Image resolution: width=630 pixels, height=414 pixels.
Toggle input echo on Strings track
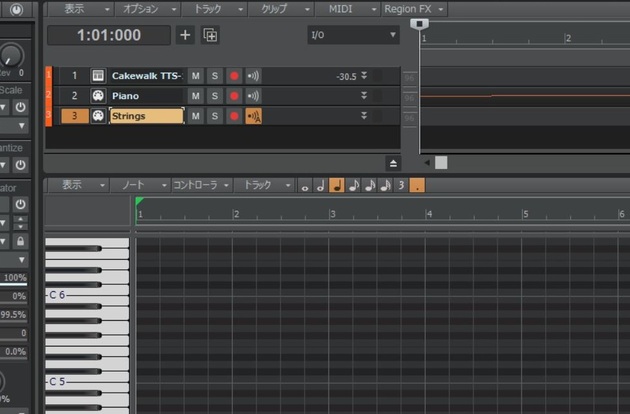point(253,116)
